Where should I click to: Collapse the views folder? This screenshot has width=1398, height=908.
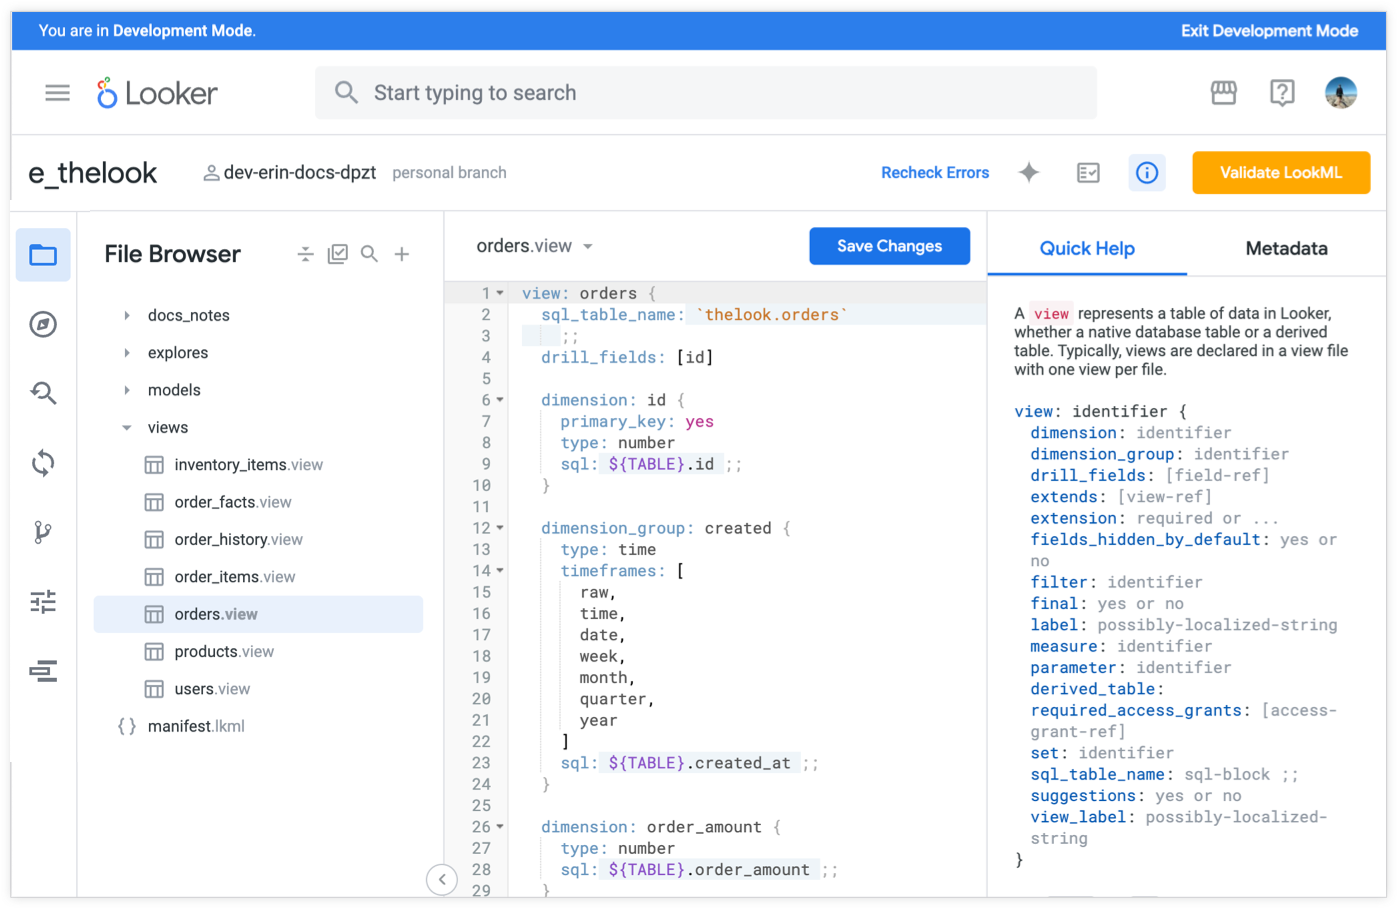click(127, 428)
